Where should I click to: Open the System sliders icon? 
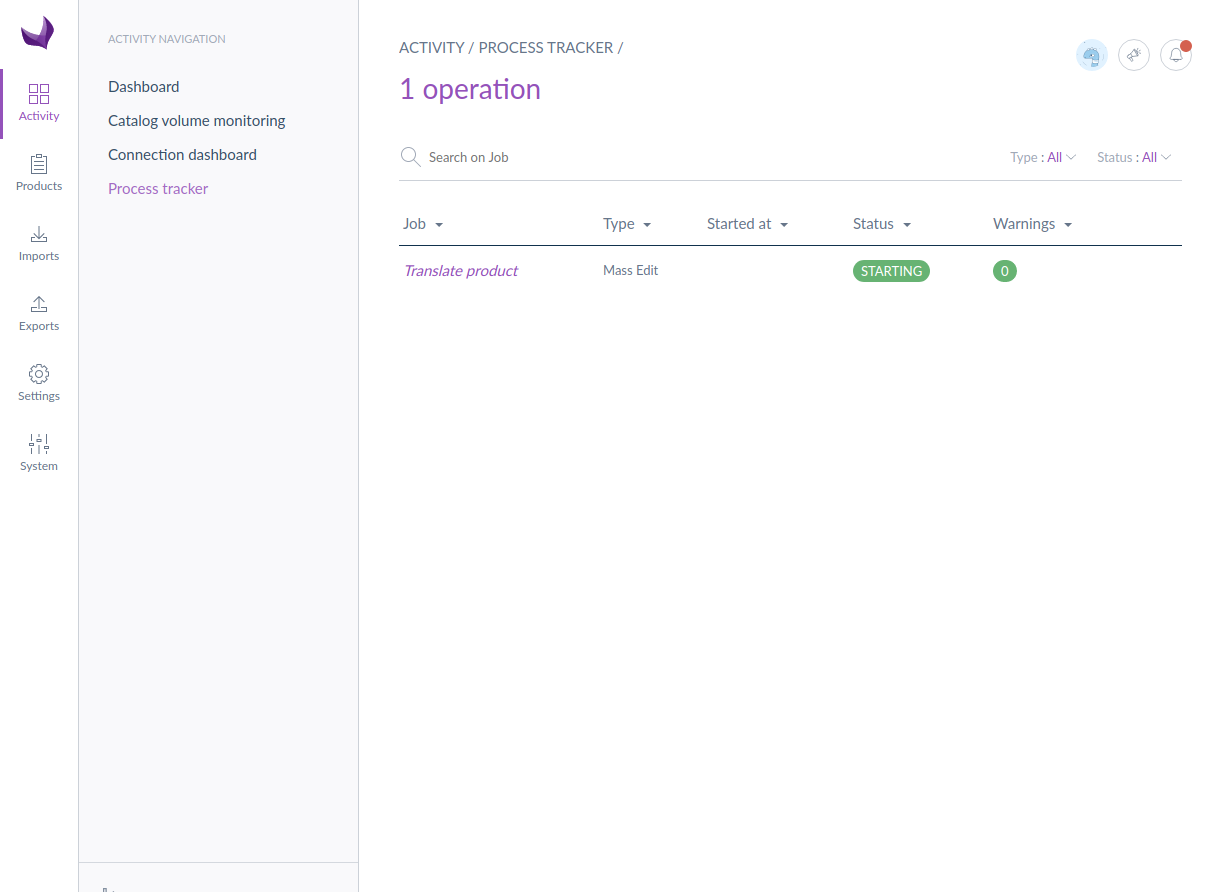[39, 445]
